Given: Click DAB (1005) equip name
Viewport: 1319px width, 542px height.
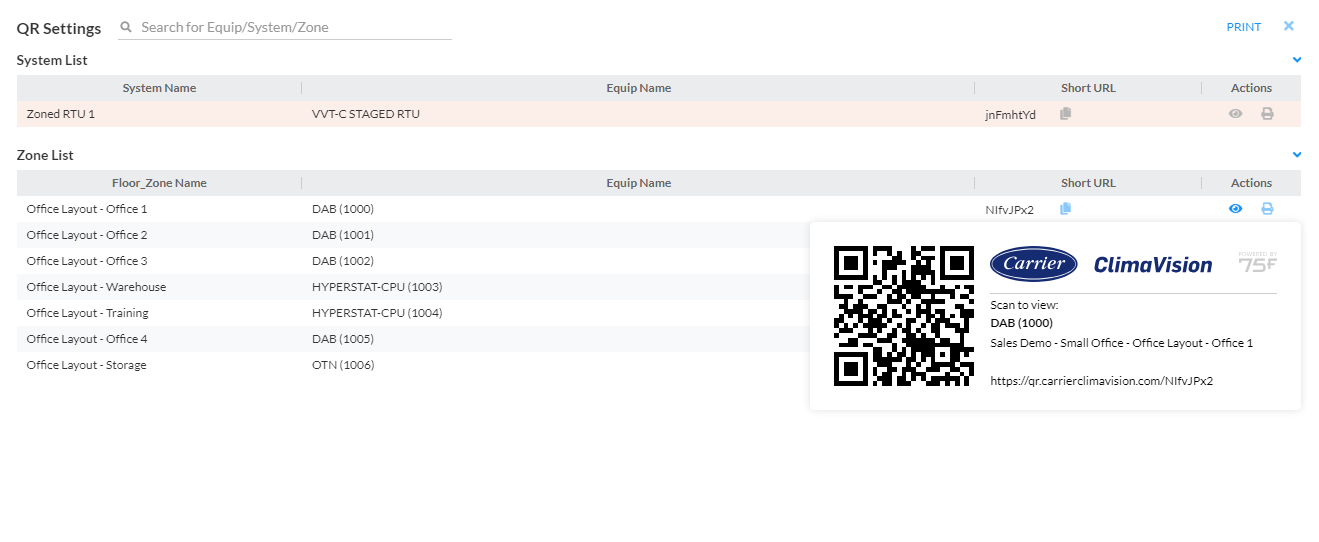Looking at the screenshot, I should [x=343, y=339].
